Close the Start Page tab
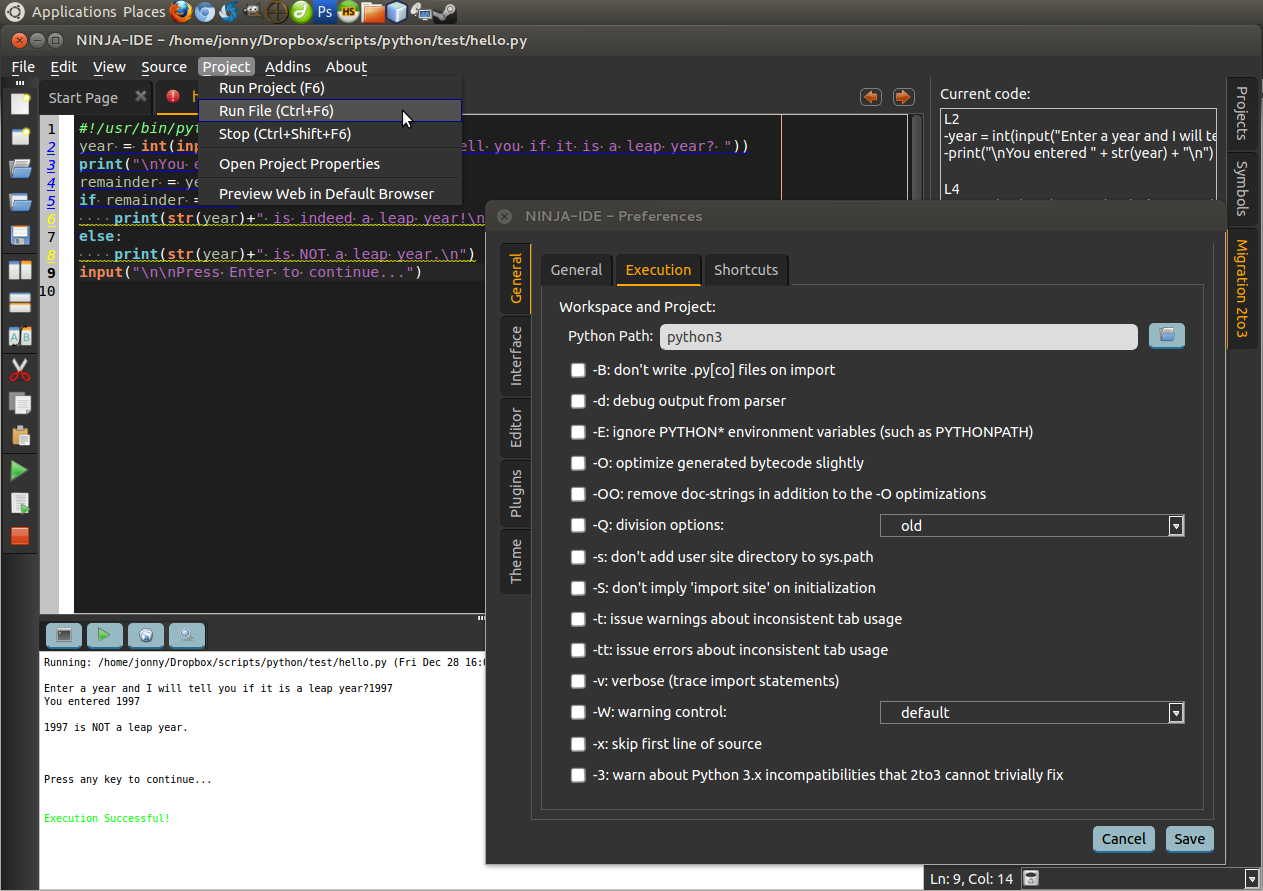 pyautogui.click(x=141, y=96)
